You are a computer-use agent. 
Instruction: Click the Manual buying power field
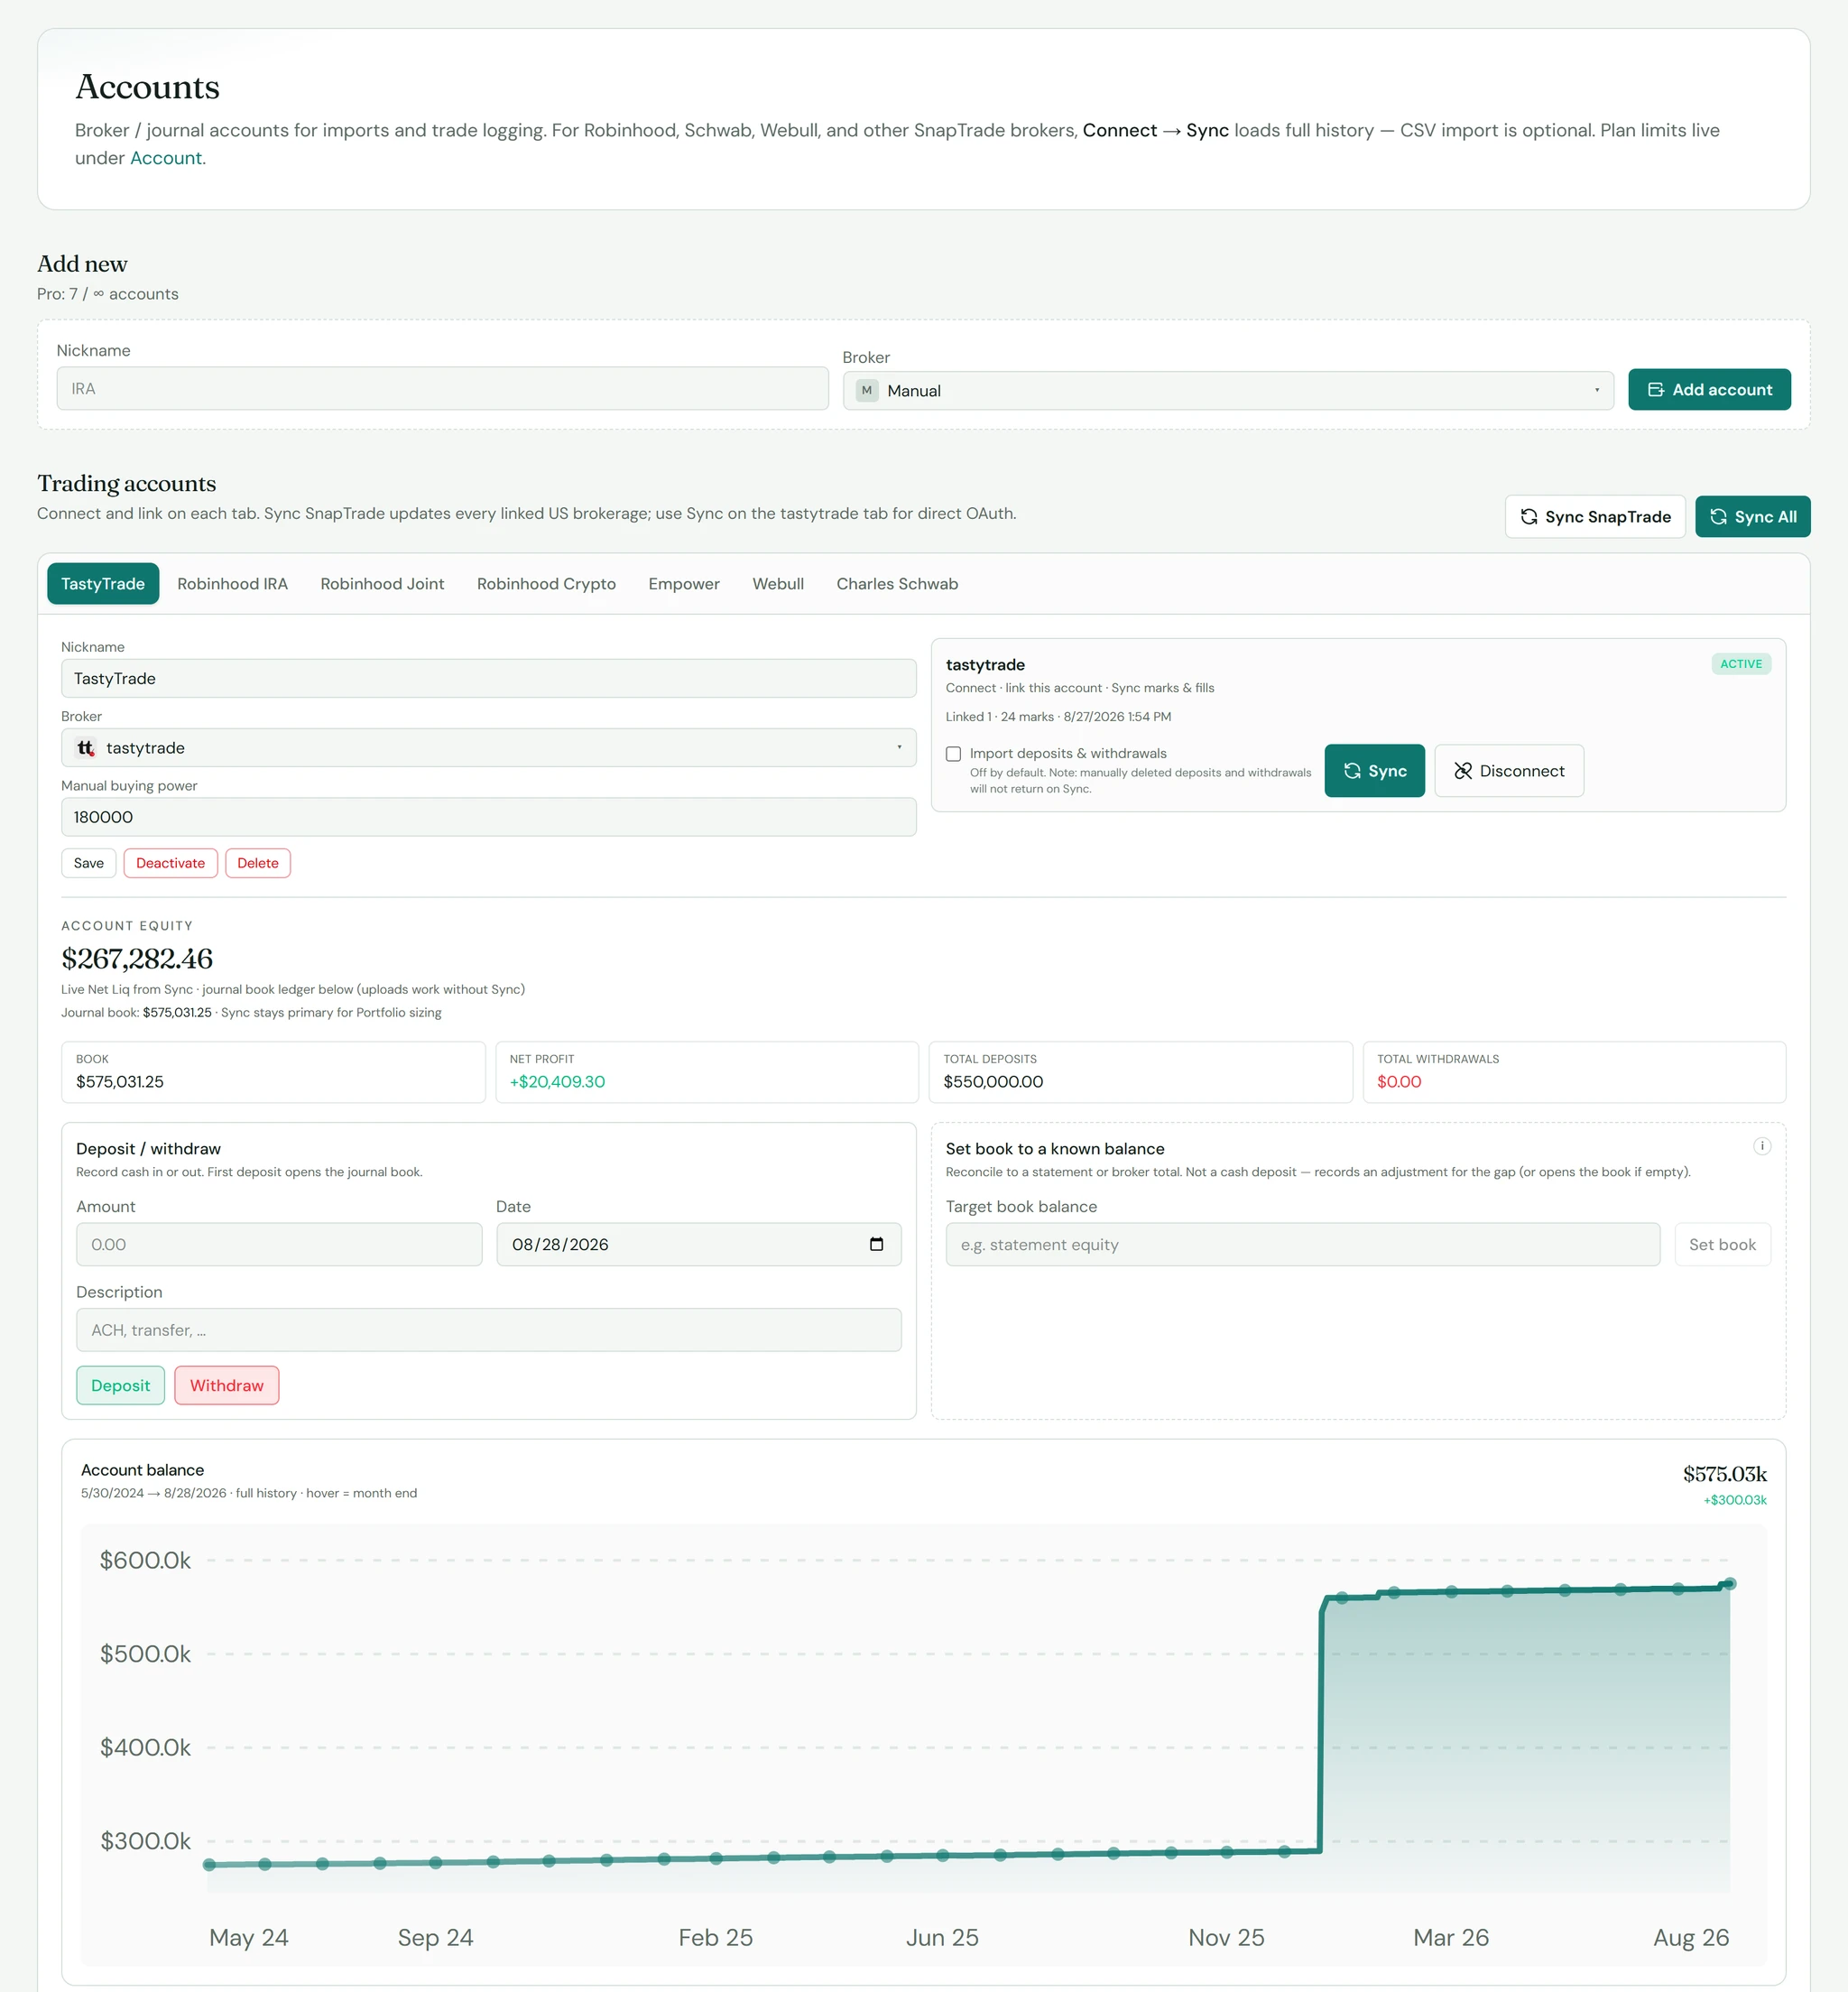coord(488,817)
